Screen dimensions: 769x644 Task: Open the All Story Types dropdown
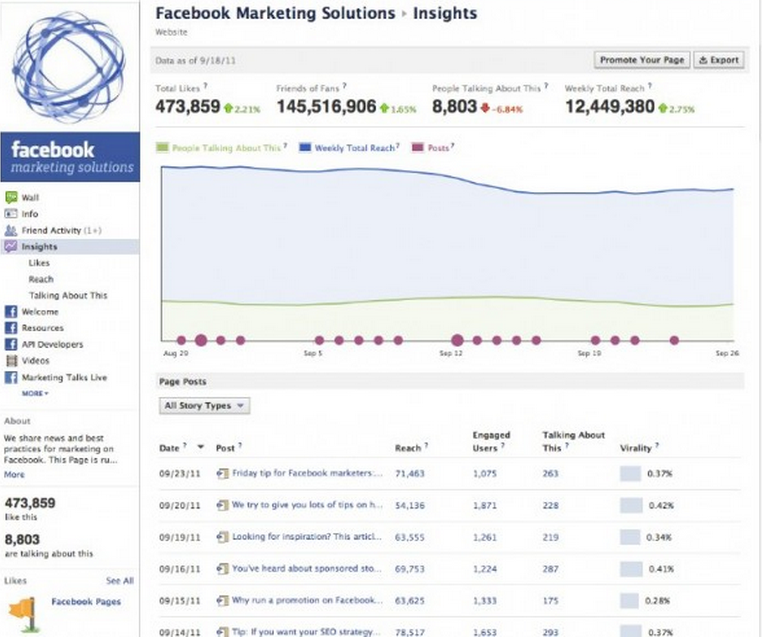point(206,409)
